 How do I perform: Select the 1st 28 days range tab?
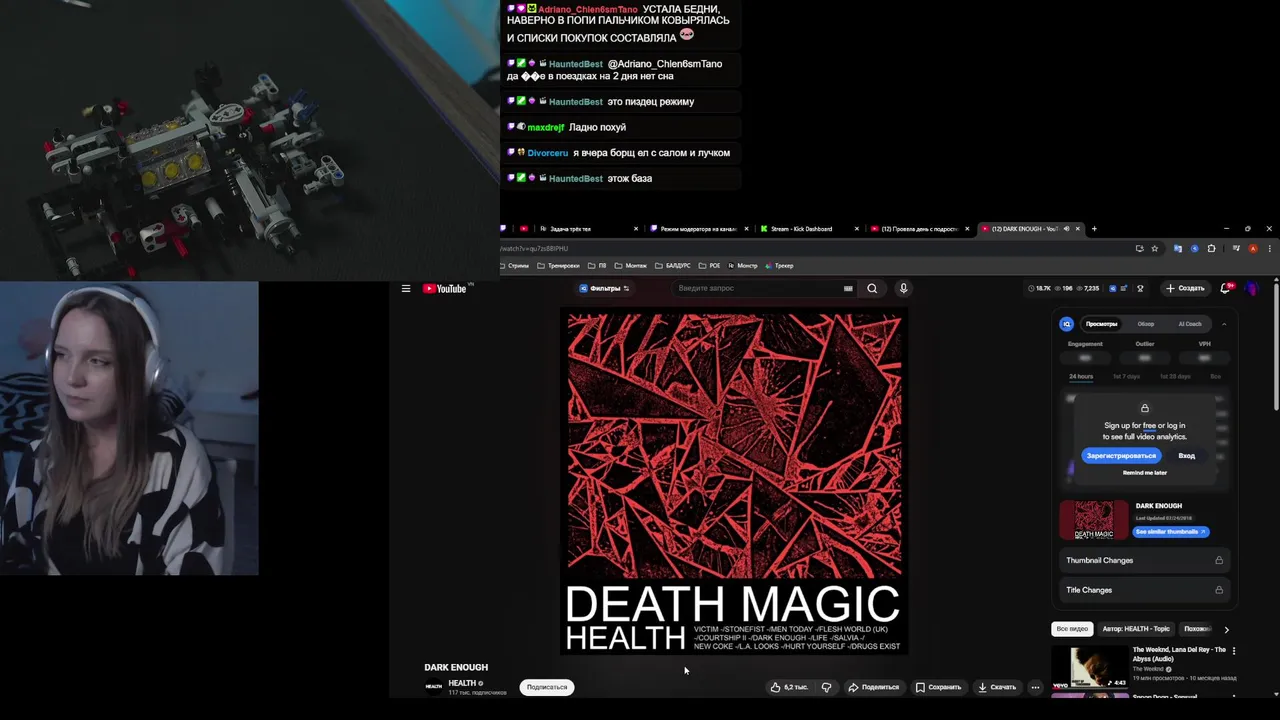click(x=1175, y=376)
